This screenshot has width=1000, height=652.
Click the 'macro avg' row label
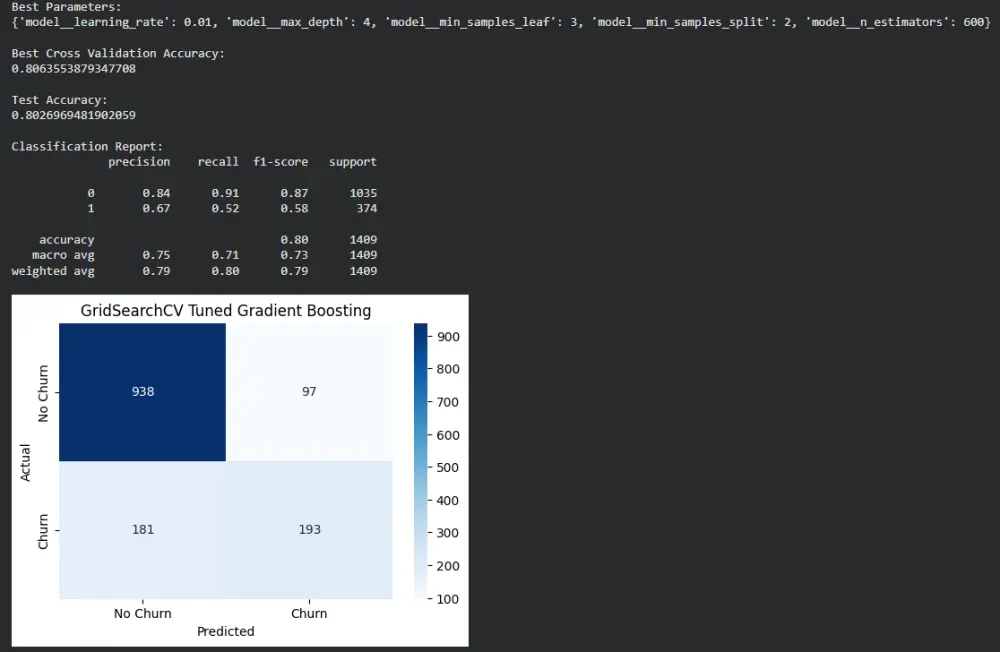tap(63, 255)
